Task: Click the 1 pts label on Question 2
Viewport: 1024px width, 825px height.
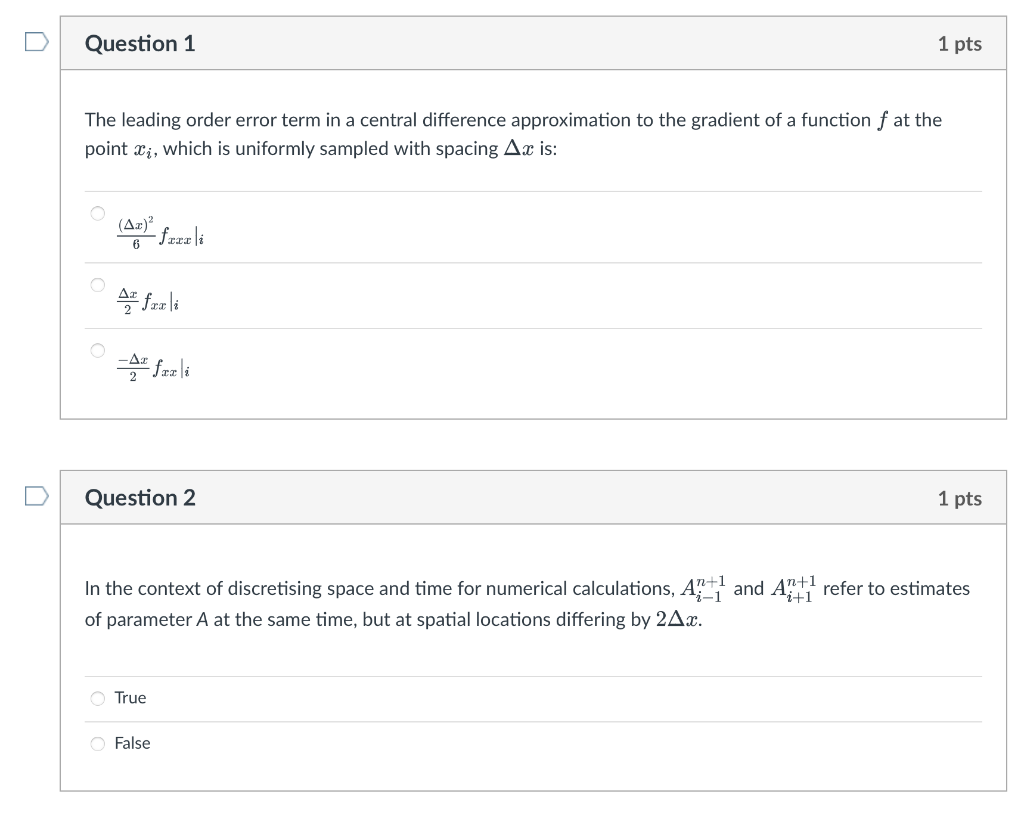Action: [x=961, y=498]
